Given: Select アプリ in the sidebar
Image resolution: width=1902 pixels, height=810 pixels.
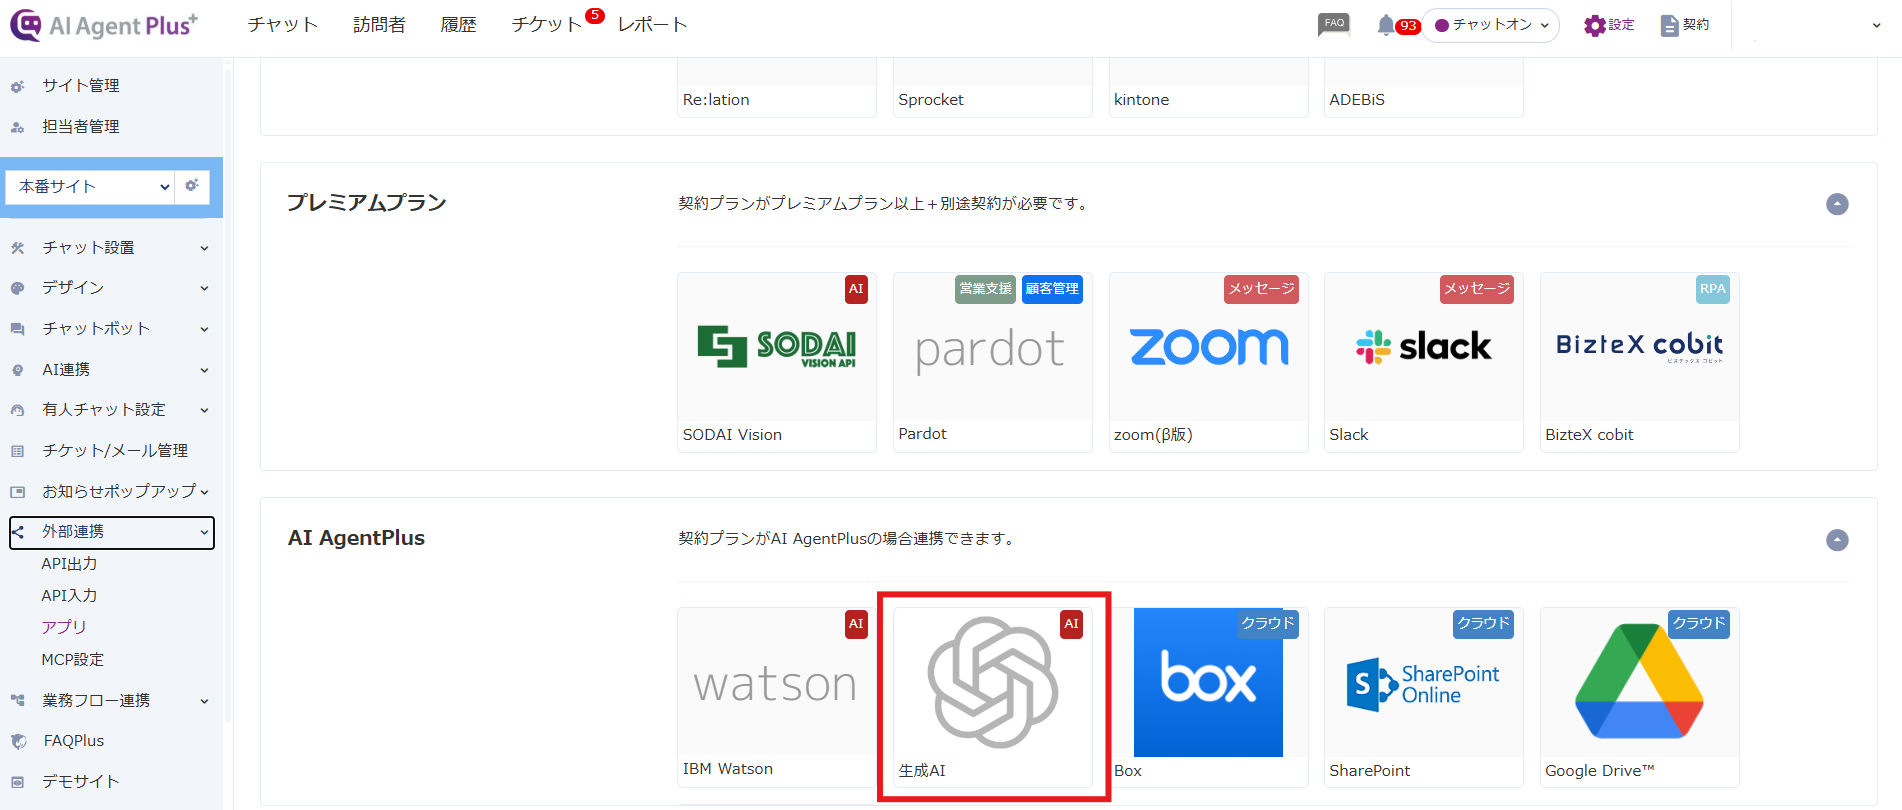Looking at the screenshot, I should coord(64,627).
